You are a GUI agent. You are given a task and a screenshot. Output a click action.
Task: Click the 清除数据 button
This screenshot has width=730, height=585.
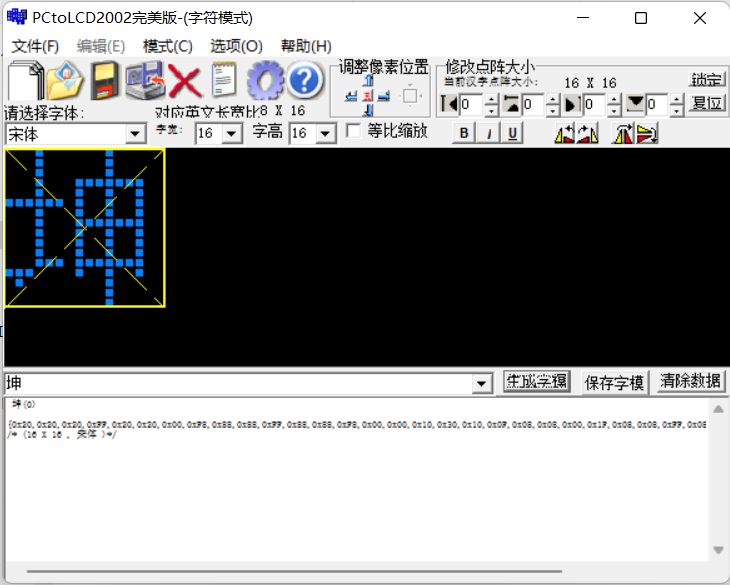(690, 381)
